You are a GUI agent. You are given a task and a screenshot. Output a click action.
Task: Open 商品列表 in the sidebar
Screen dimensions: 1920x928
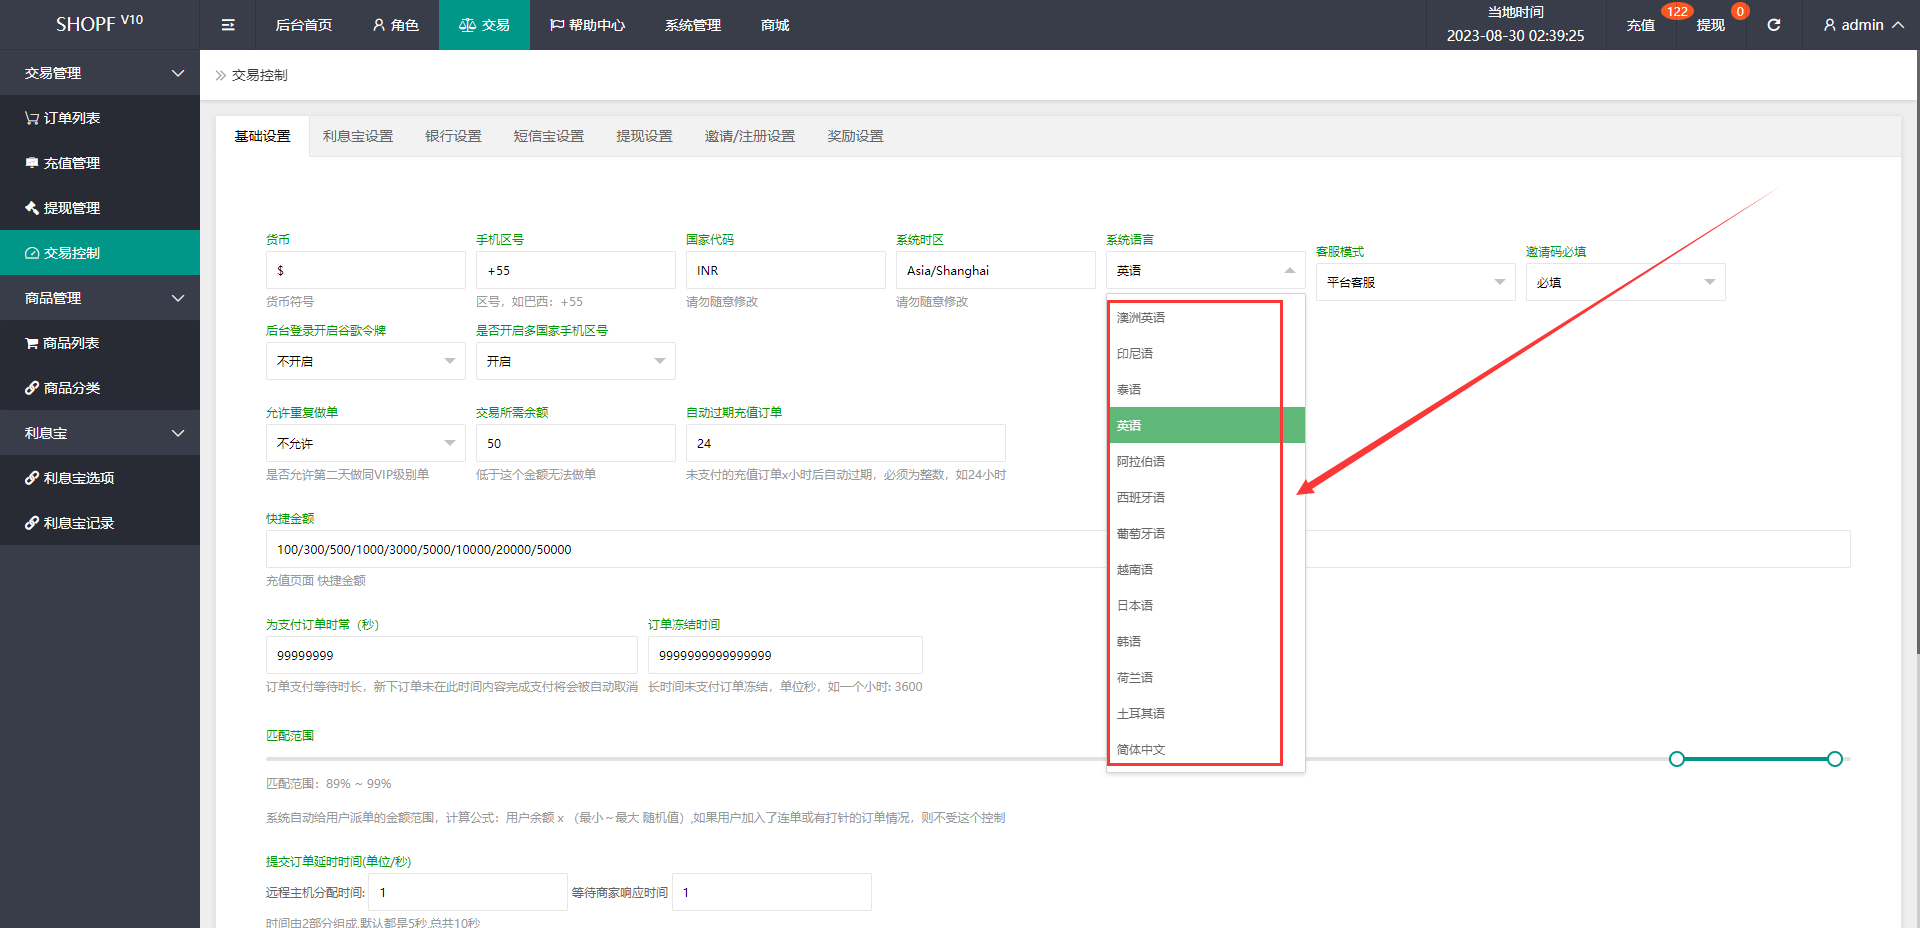tap(62, 343)
